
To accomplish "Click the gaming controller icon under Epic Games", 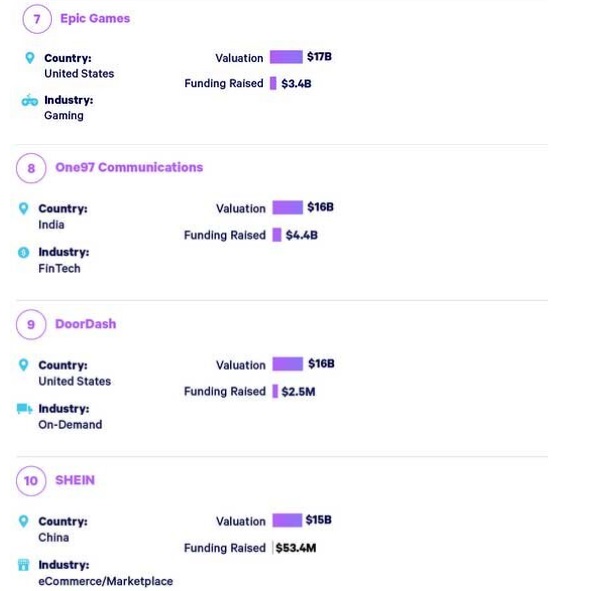I will (x=30, y=101).
